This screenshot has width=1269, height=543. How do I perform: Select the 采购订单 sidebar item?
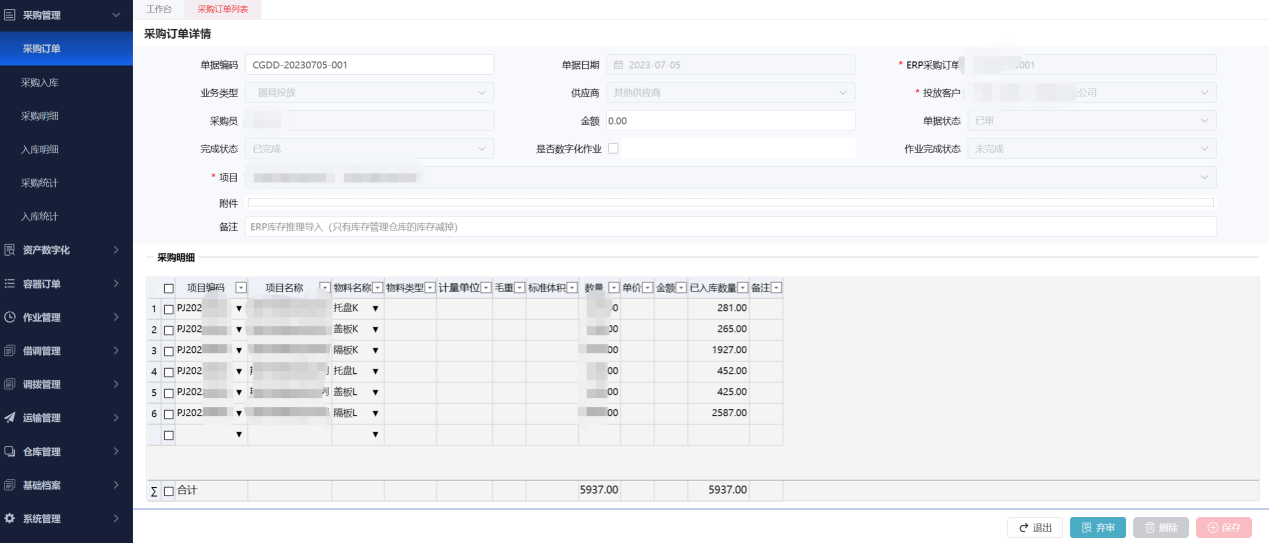coord(66,49)
